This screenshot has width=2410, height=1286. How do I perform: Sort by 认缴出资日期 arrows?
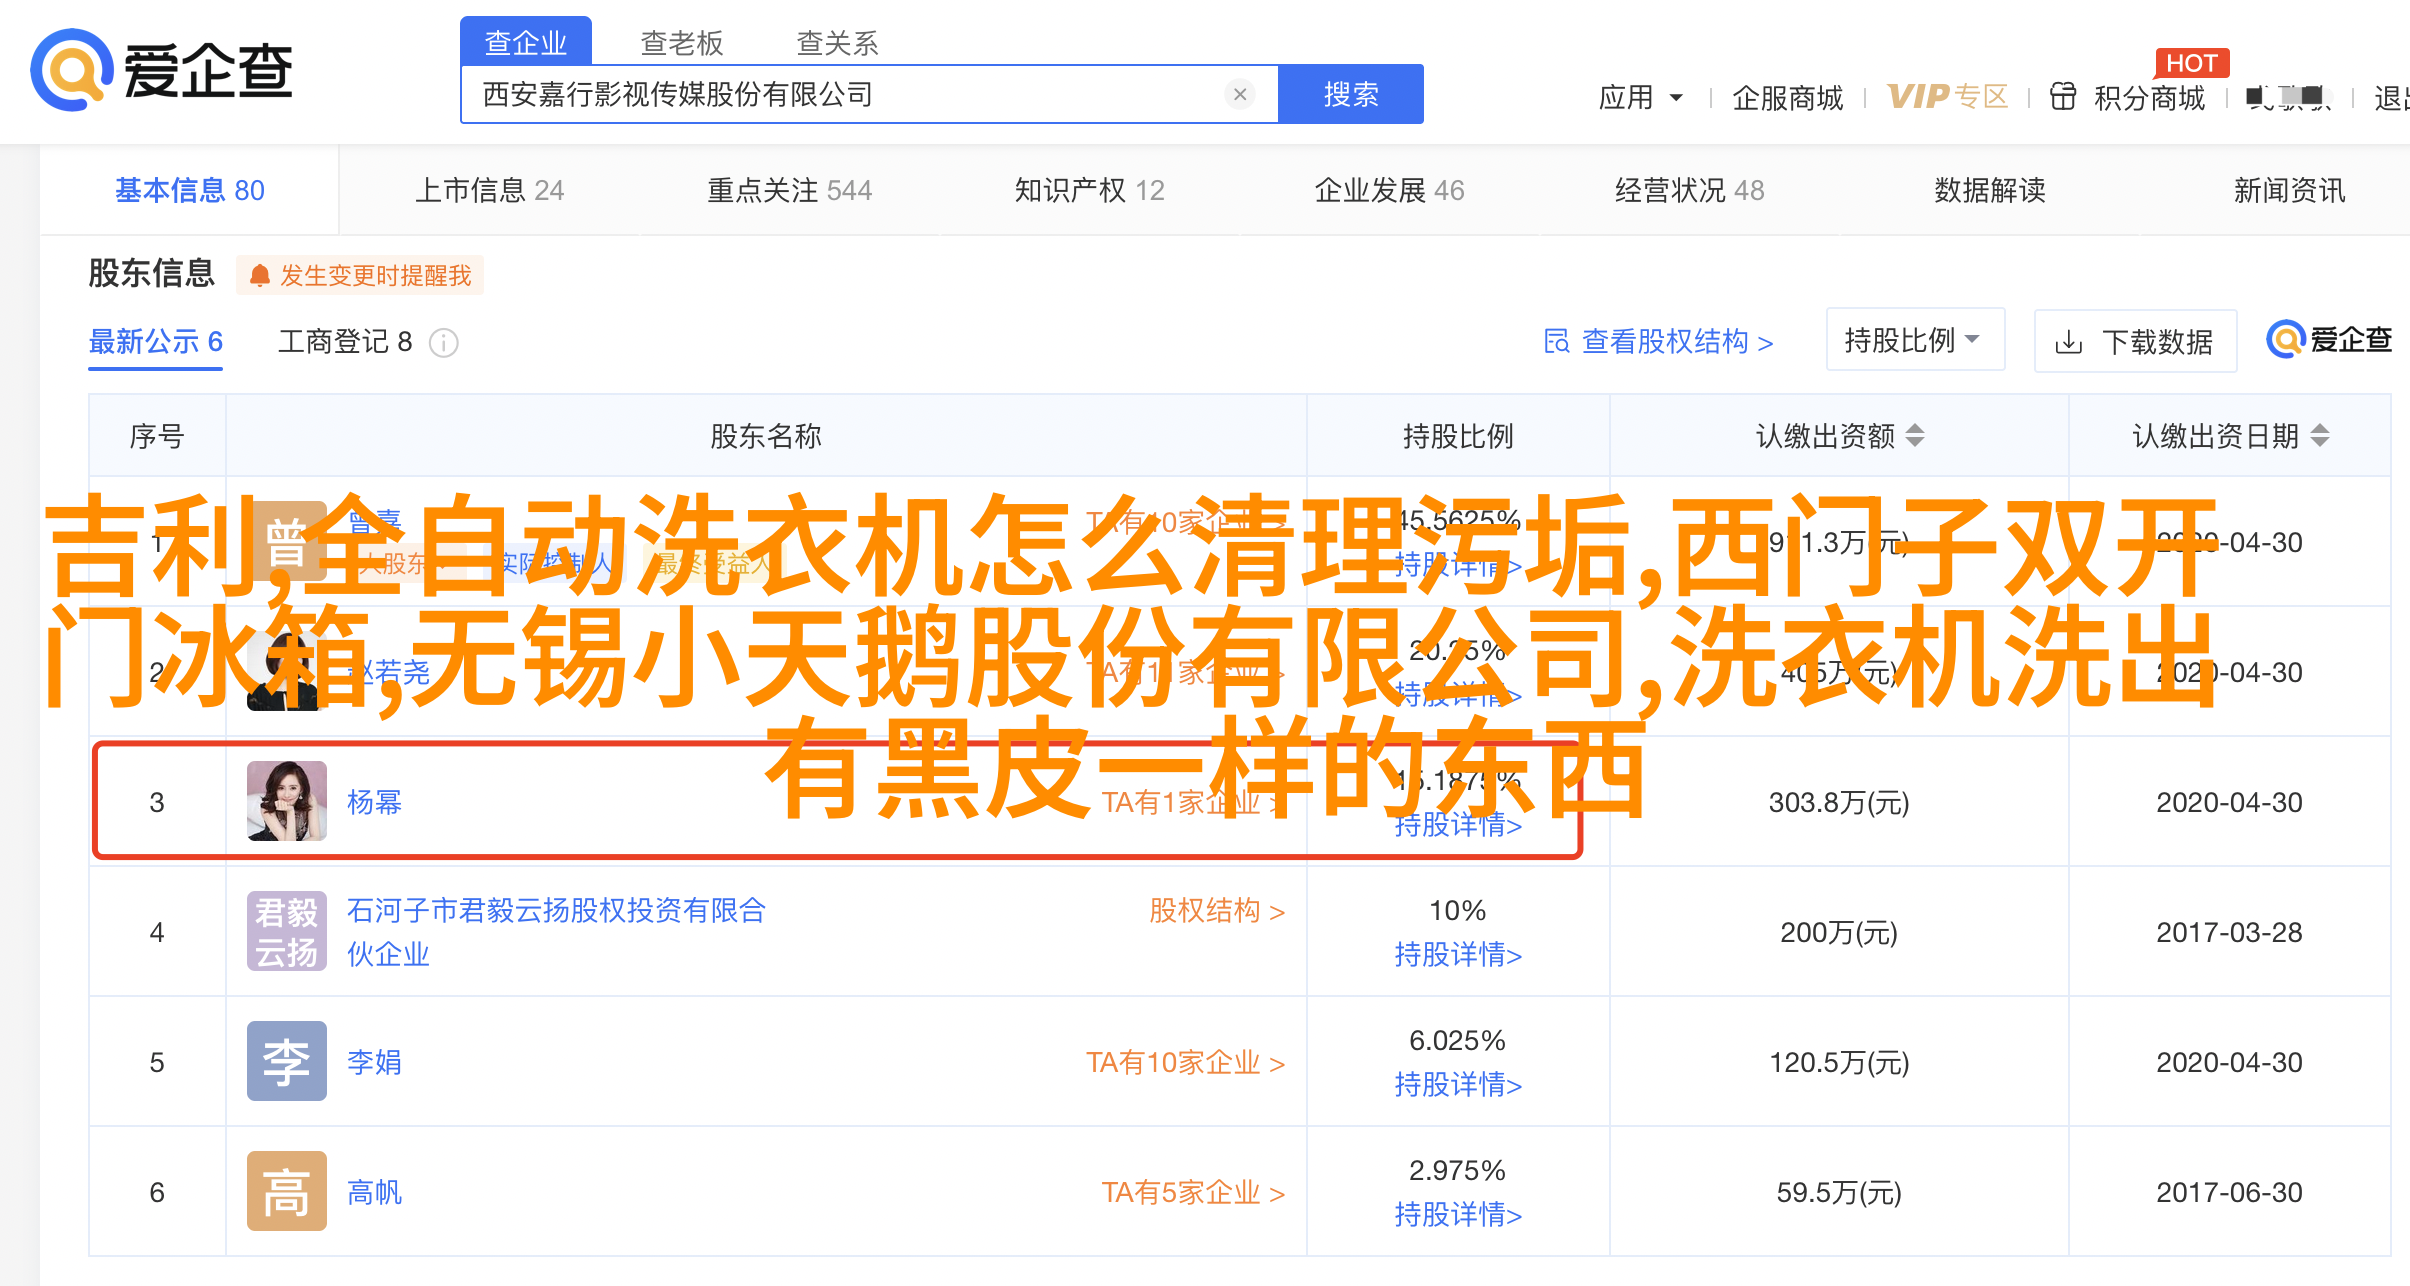tap(2320, 436)
